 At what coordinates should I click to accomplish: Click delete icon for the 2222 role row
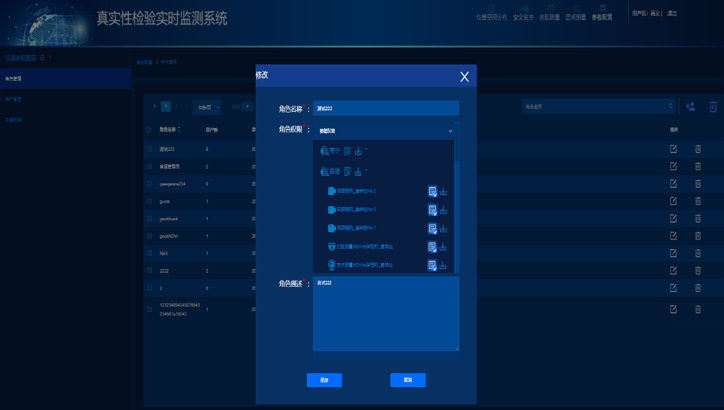[698, 270]
